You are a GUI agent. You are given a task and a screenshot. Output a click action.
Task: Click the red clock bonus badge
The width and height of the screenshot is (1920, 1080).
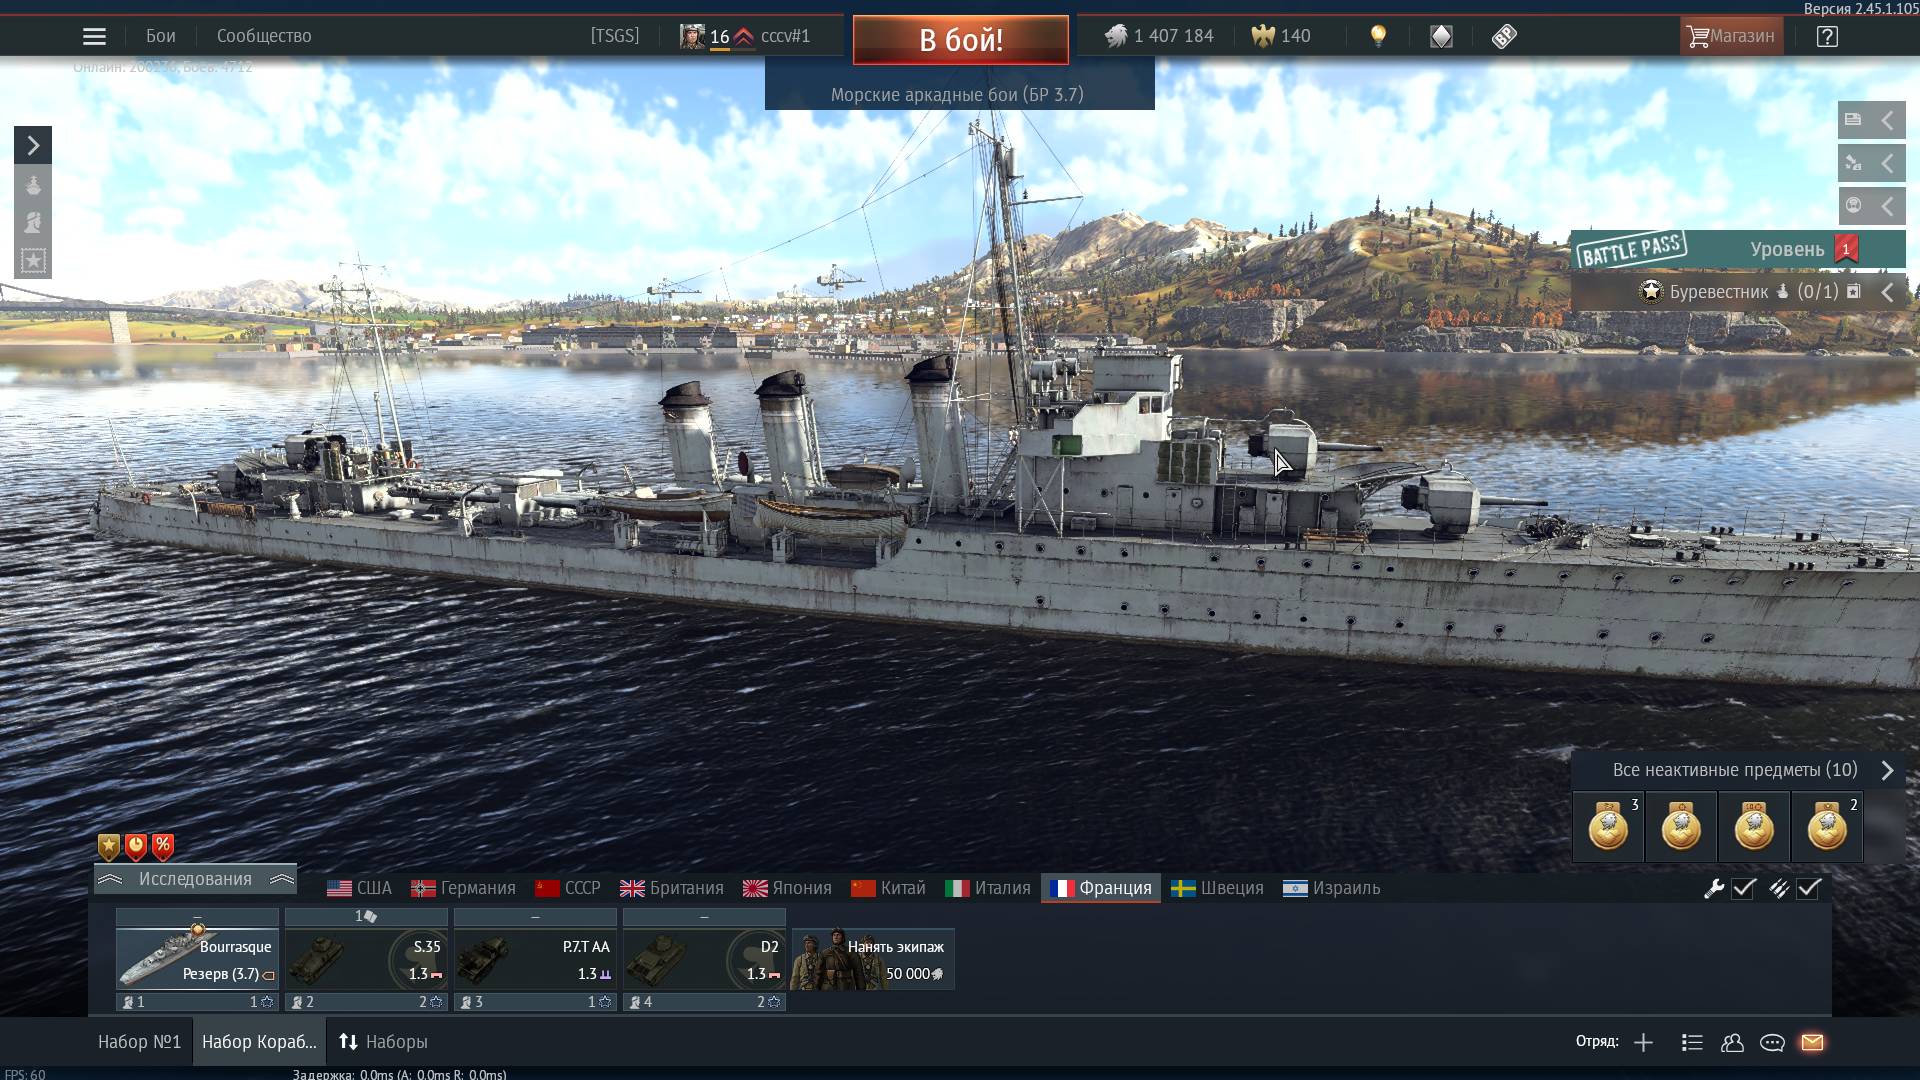tap(136, 847)
